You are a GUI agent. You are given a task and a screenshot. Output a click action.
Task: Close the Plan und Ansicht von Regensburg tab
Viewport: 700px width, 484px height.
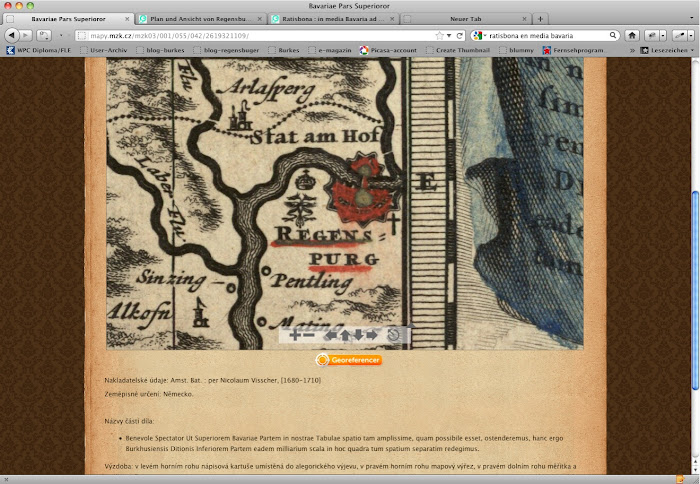[259, 19]
